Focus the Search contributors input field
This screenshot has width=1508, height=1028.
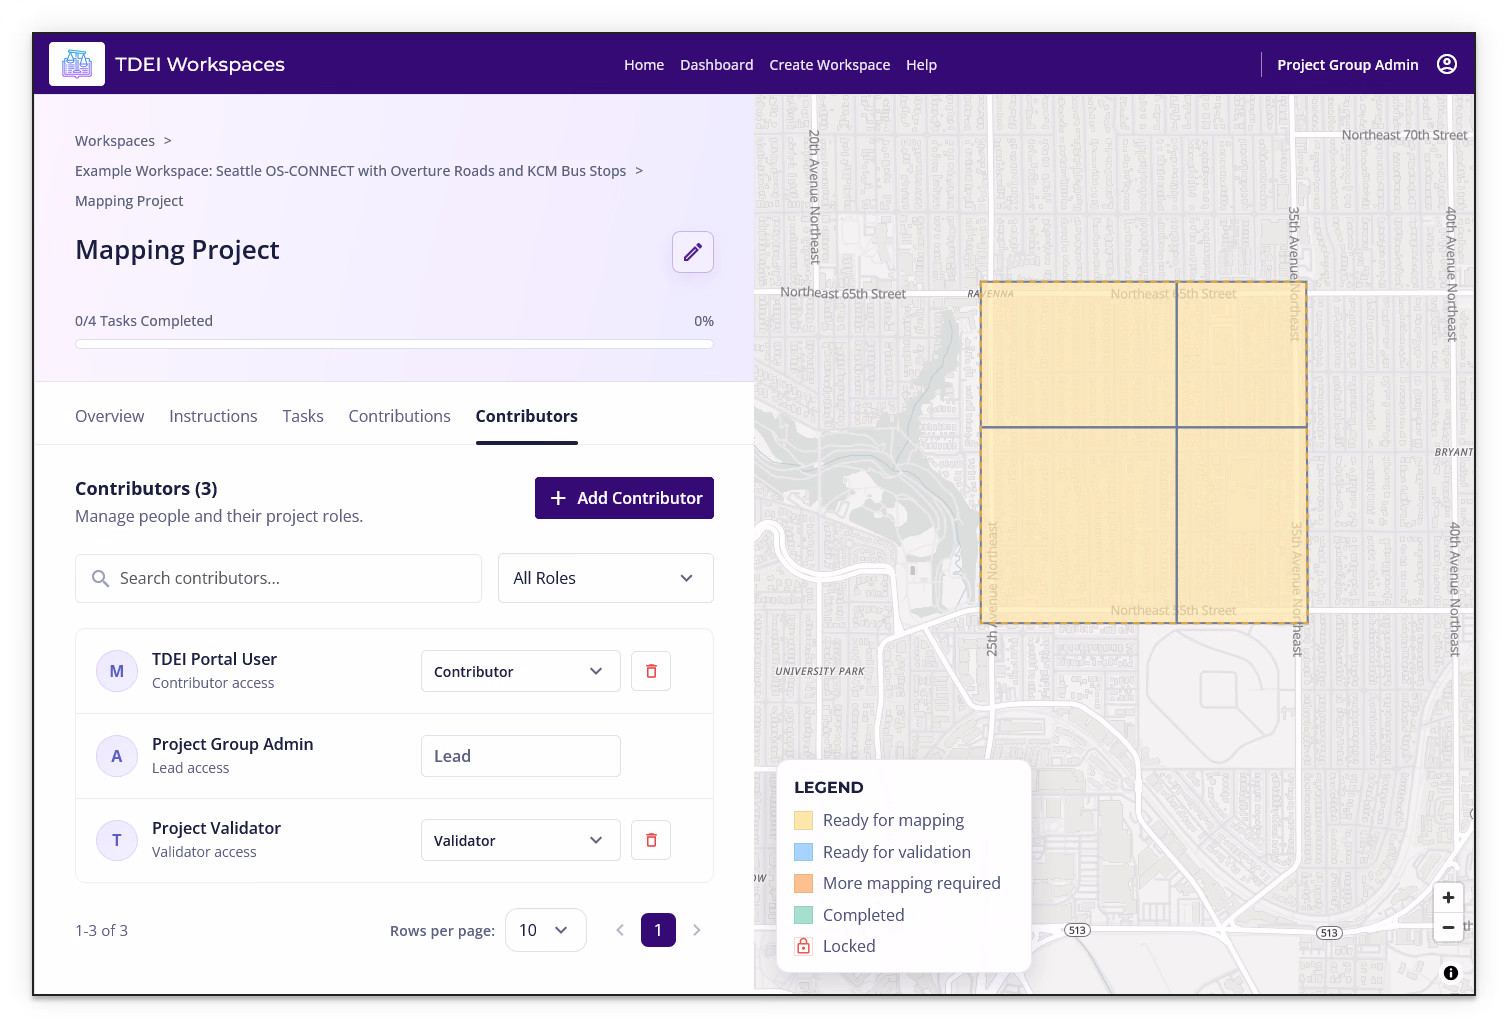coord(278,578)
